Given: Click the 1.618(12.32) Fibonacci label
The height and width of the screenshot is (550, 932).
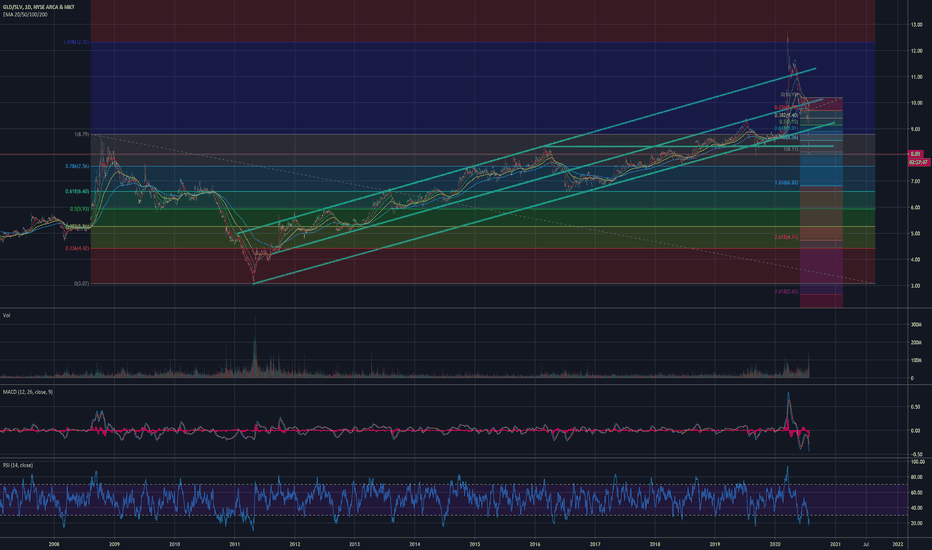Looking at the screenshot, I should [x=76, y=42].
